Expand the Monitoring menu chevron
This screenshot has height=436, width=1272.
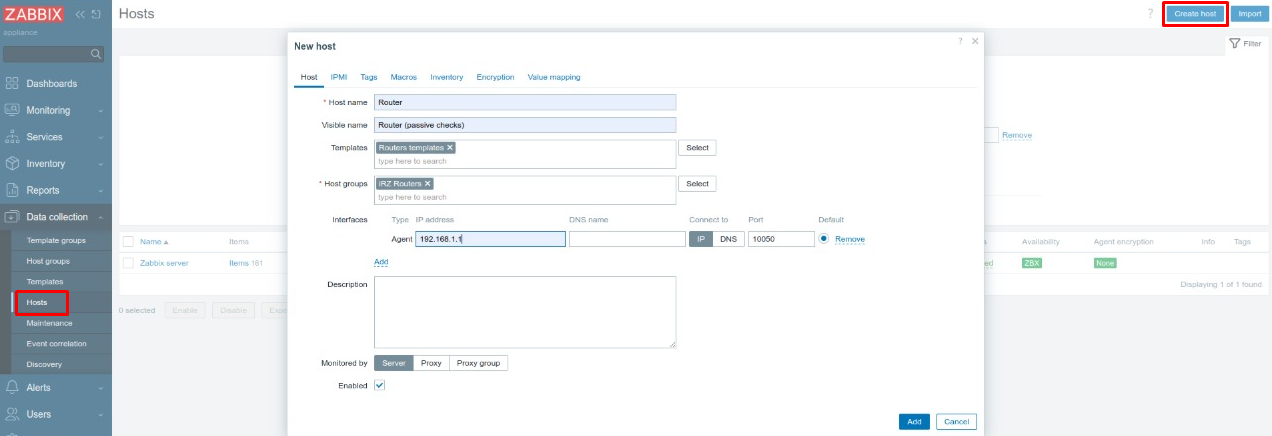click(101, 110)
